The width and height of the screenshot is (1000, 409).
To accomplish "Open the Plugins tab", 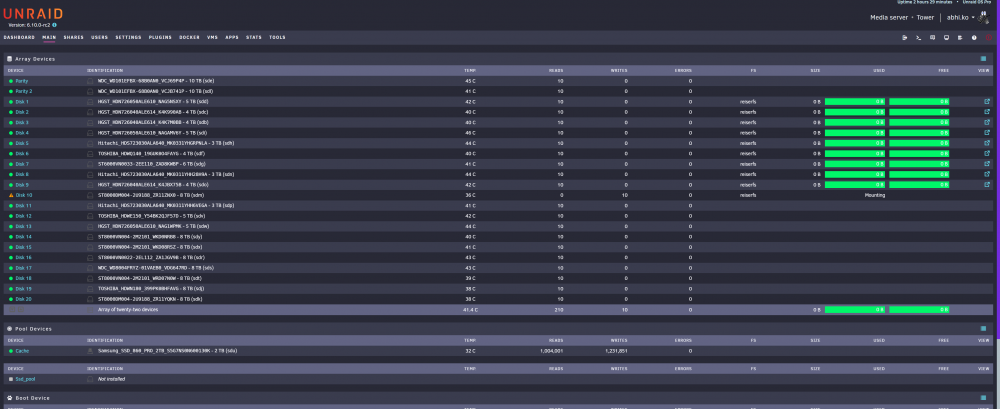I will point(160,38).
